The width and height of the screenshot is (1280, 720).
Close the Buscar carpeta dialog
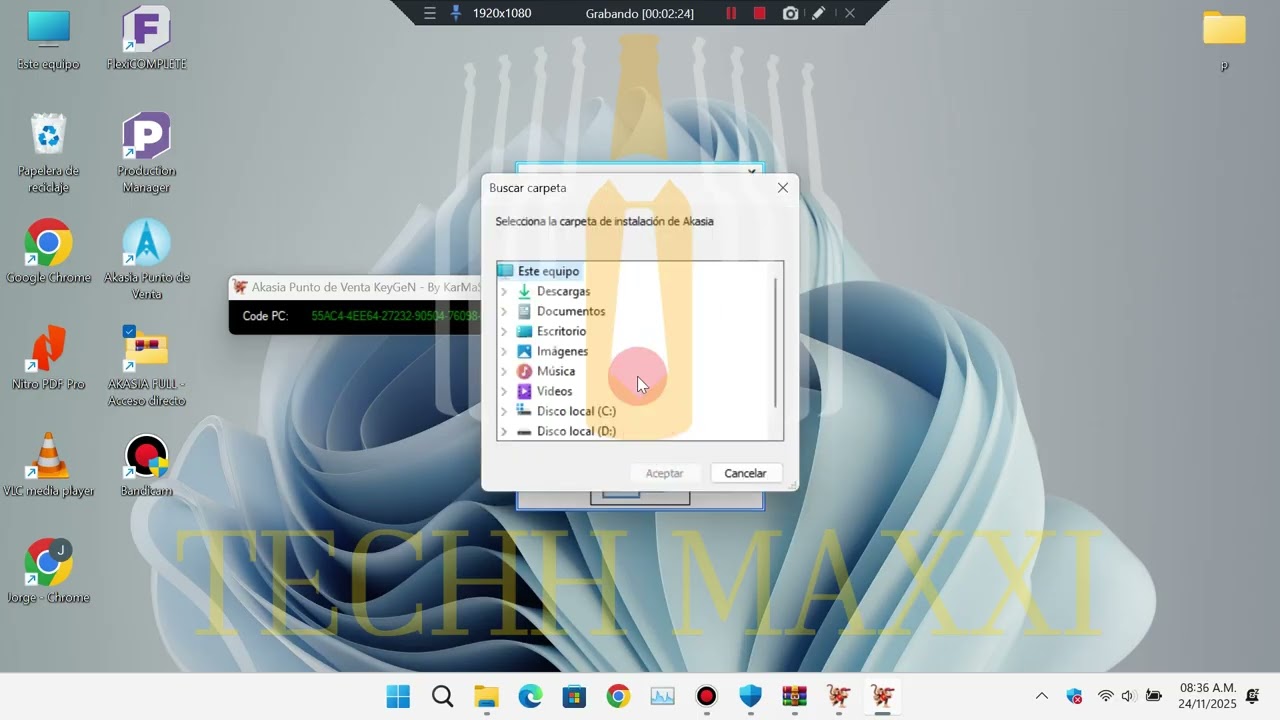(783, 188)
